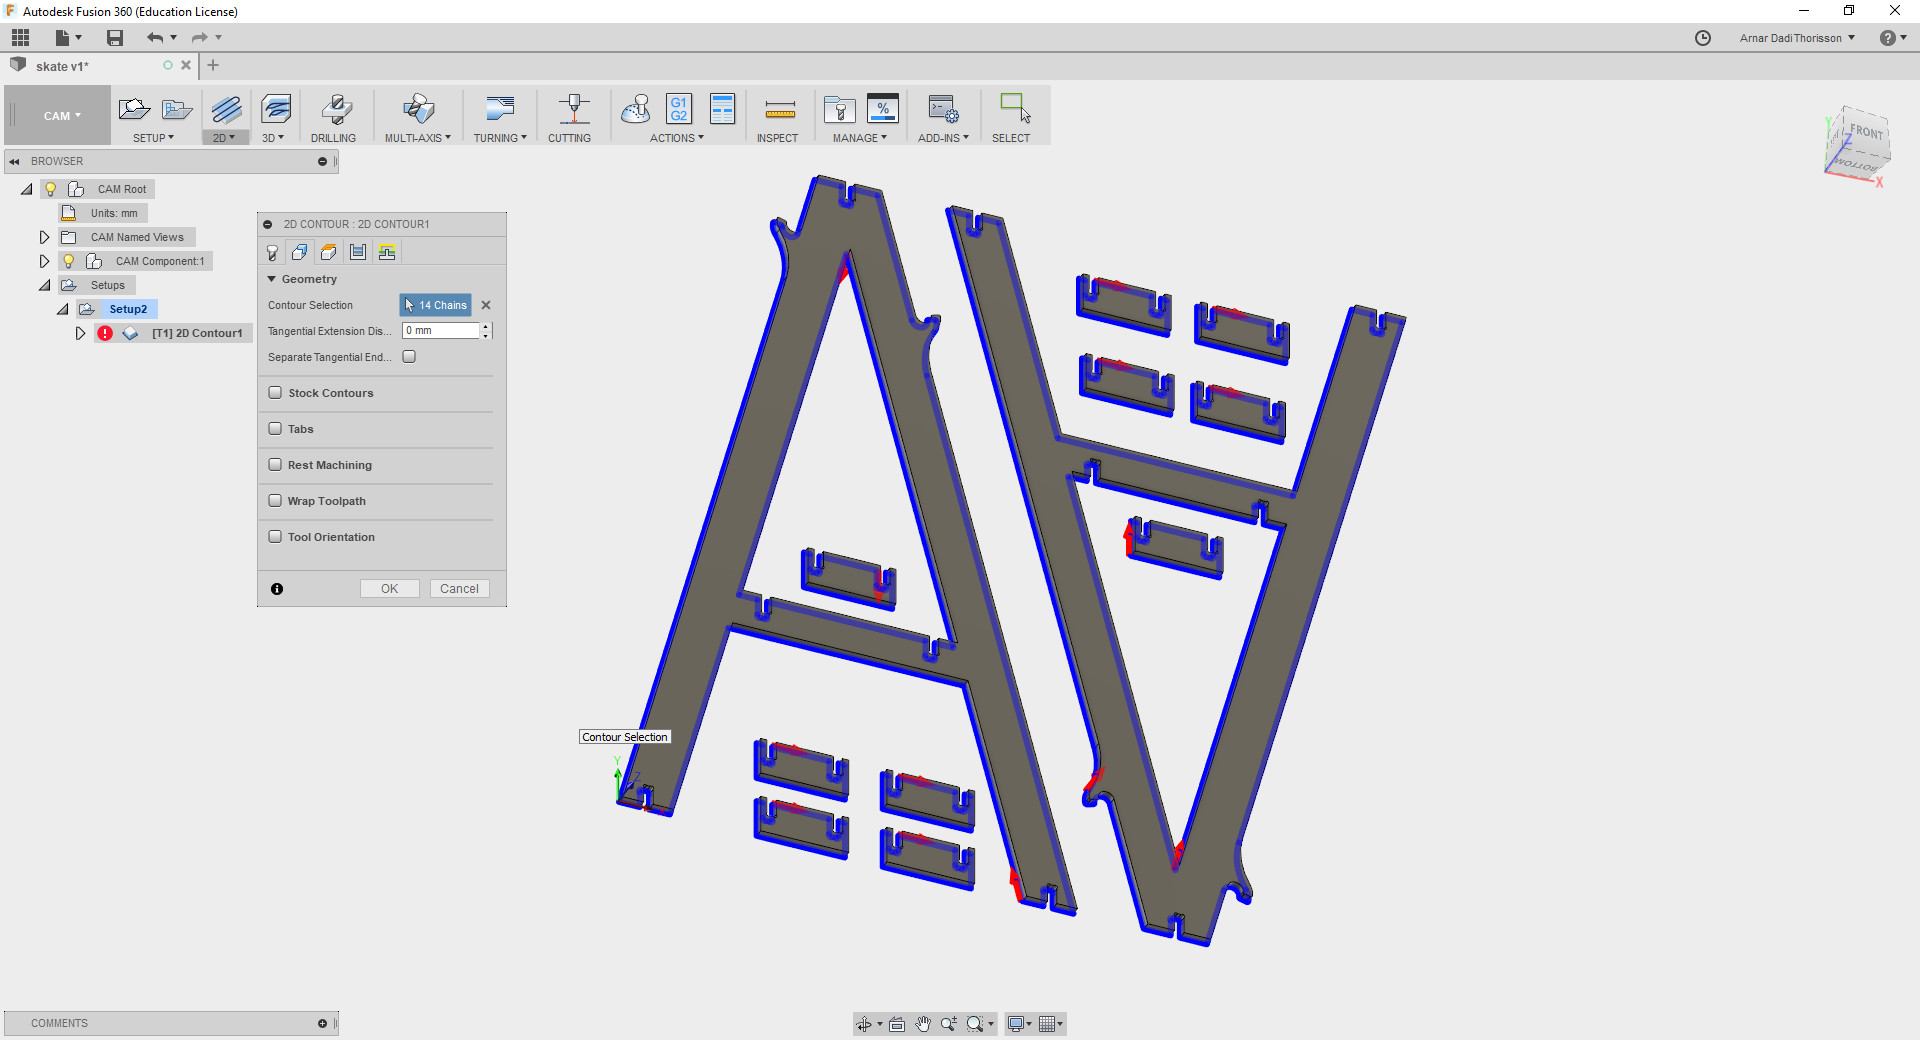Open the Tool tab in contour dialog
Image resolution: width=1920 pixels, height=1040 pixels.
coord(272,253)
